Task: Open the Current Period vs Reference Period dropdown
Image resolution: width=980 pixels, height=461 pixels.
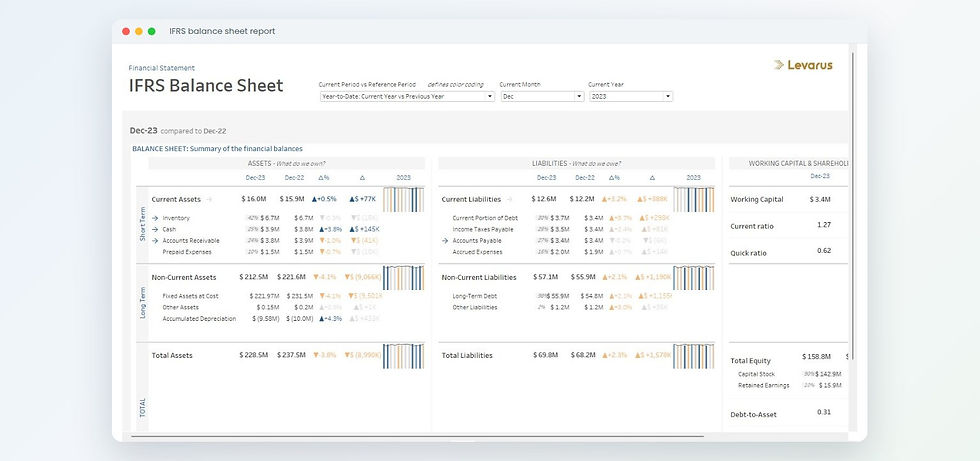Action: [x=407, y=97]
